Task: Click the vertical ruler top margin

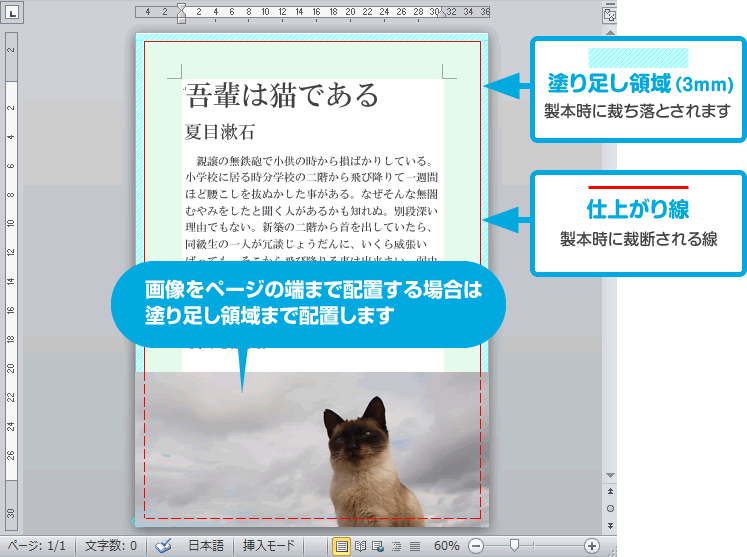Action: [11, 56]
